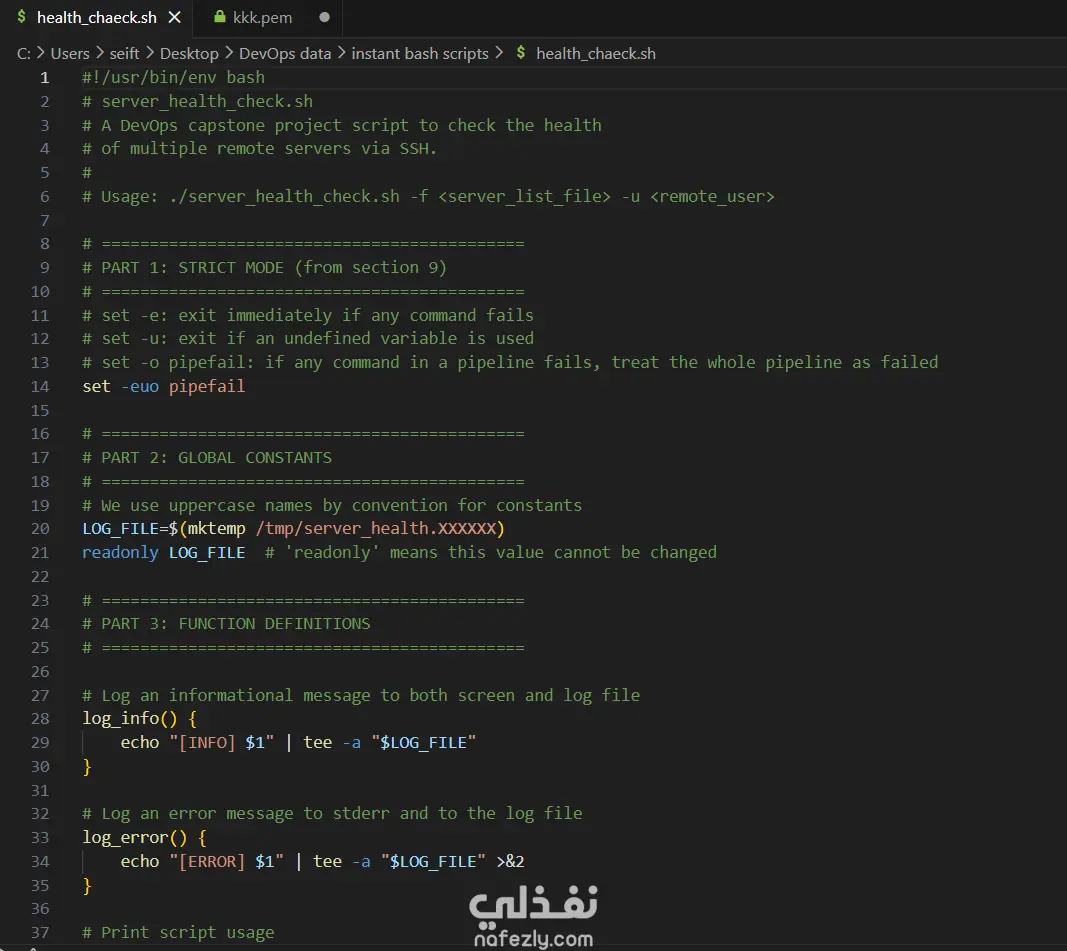Click the 'set -euo pipefail' command
This screenshot has width=1067, height=951.
click(163, 386)
